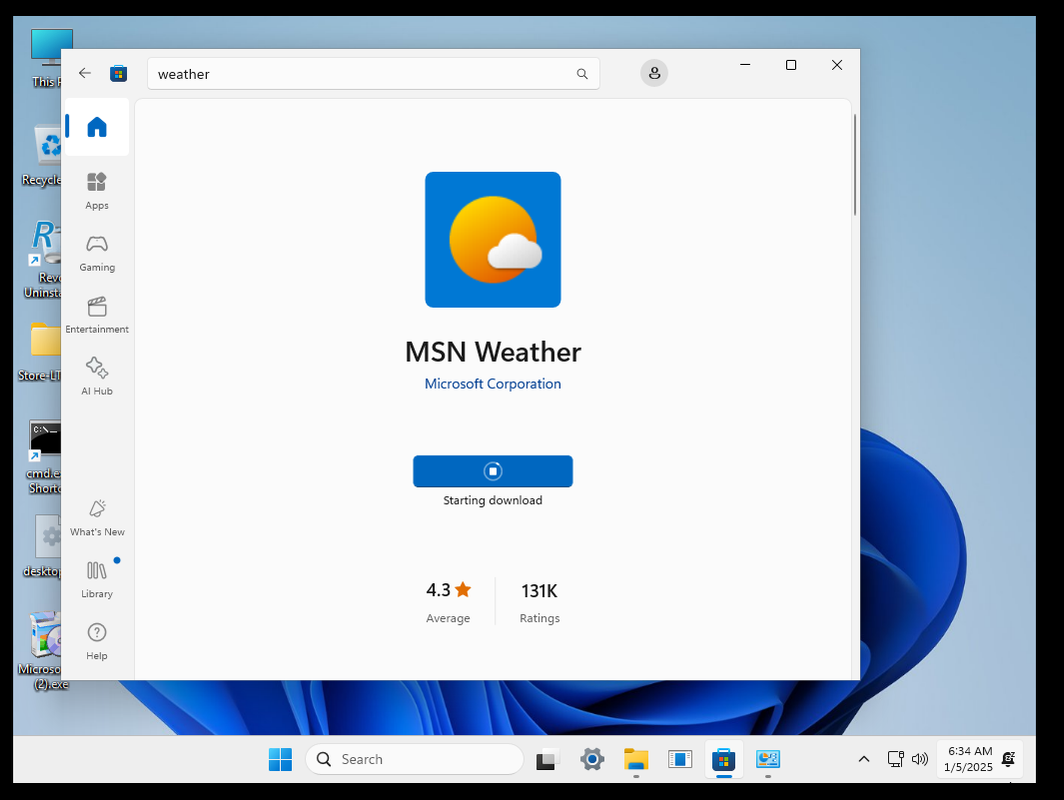Open the user profile account icon
The width and height of the screenshot is (1064, 800).
pyautogui.click(x=654, y=73)
